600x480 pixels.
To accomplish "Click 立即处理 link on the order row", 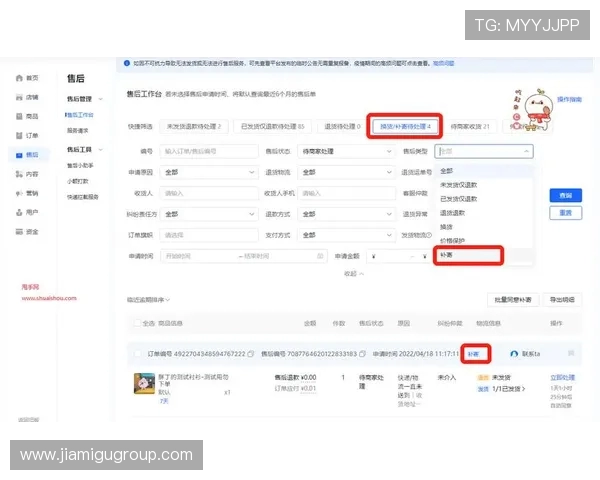I will pyautogui.click(x=562, y=377).
